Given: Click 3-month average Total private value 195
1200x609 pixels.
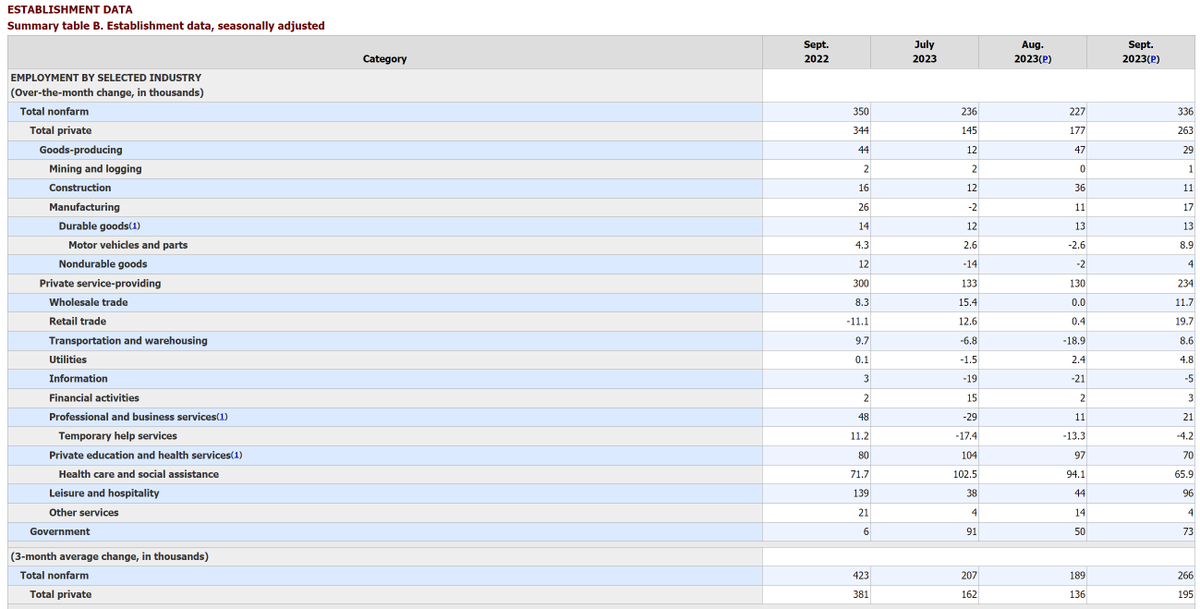Looking at the screenshot, I should coord(1185,594).
